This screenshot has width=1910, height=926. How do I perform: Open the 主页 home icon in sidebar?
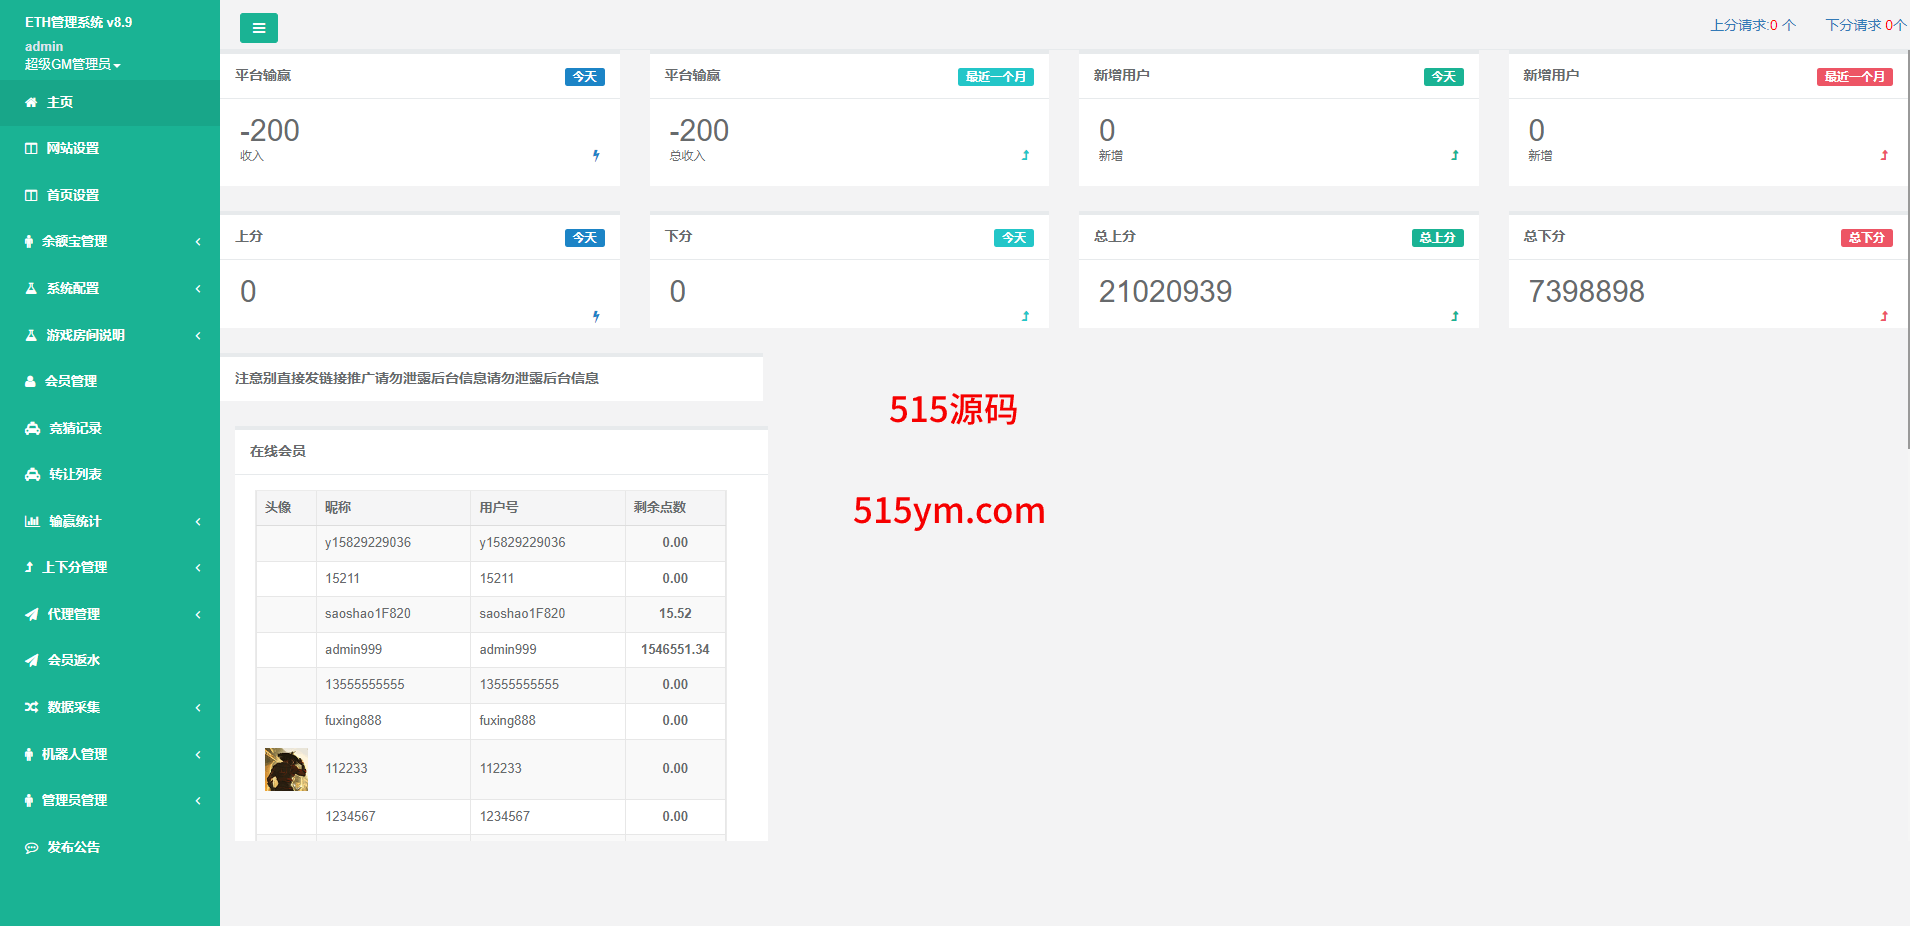click(x=31, y=102)
